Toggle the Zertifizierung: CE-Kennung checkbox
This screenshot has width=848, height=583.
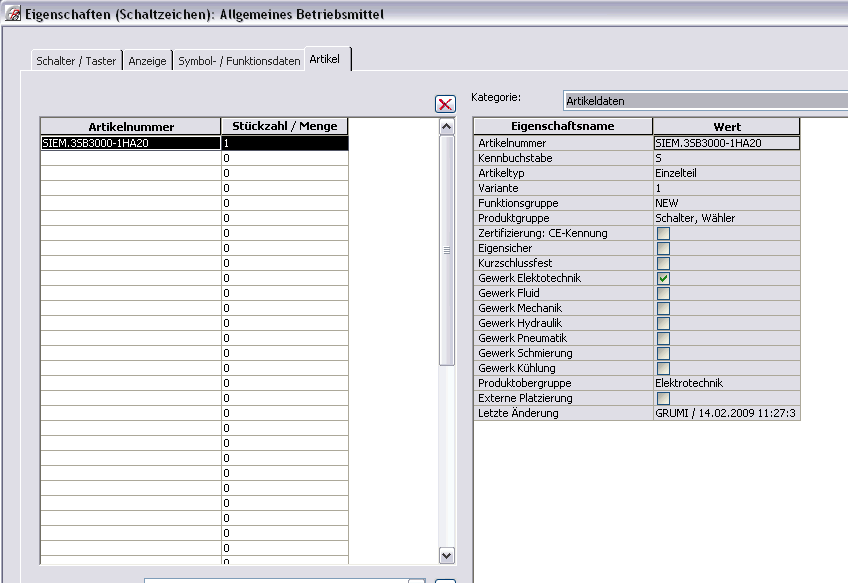coord(663,233)
